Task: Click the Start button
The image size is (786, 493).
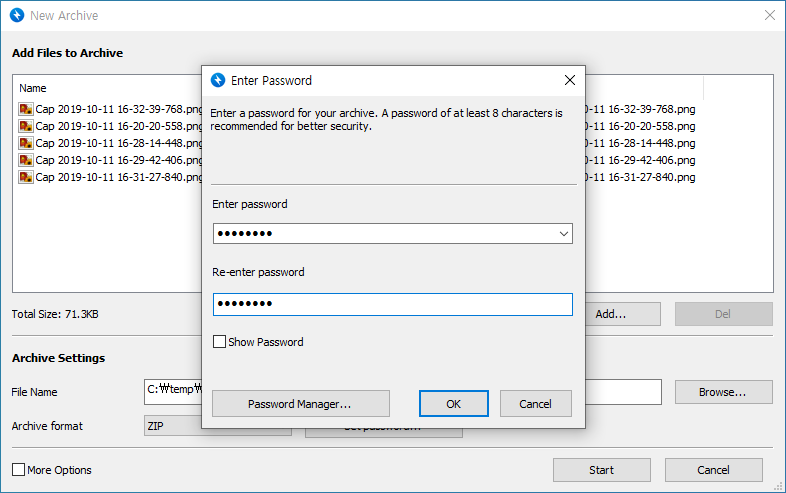Action: click(601, 470)
